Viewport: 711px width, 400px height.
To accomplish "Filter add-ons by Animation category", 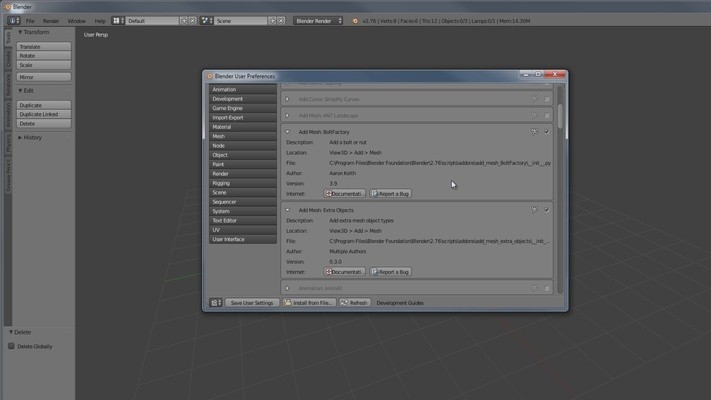I will pyautogui.click(x=243, y=89).
